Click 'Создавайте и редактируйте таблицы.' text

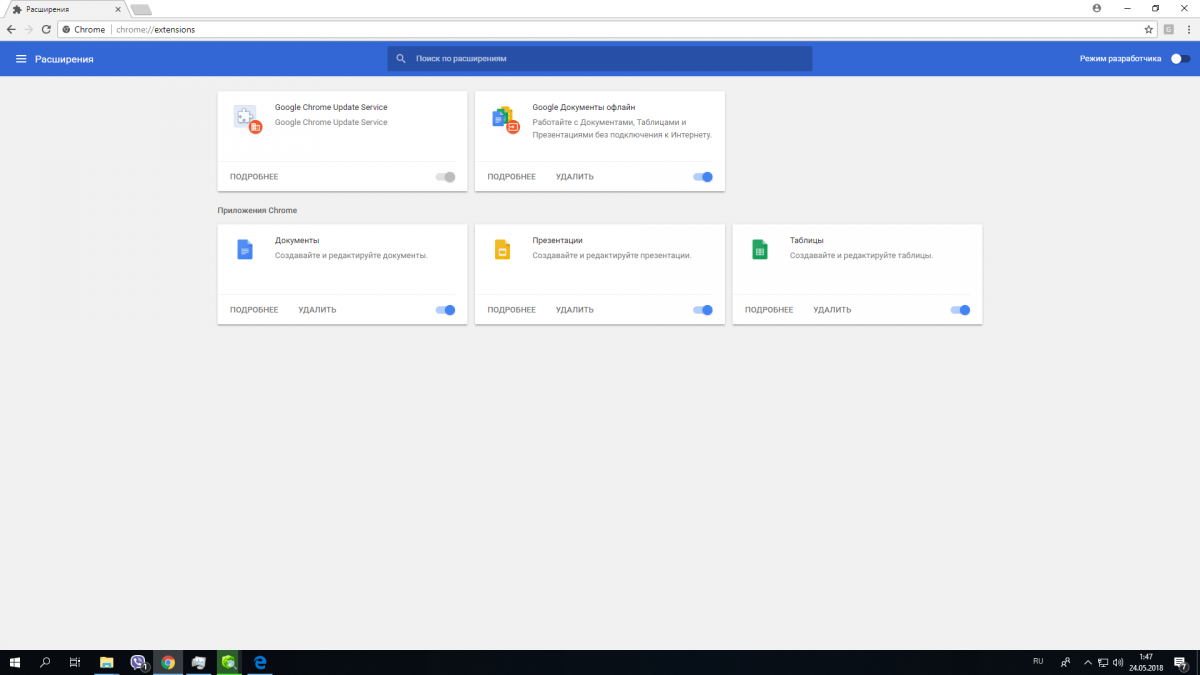tap(861, 255)
